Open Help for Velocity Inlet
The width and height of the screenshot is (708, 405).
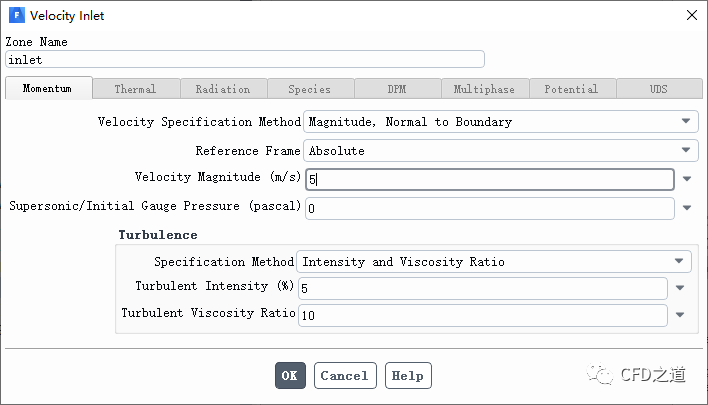[408, 376]
